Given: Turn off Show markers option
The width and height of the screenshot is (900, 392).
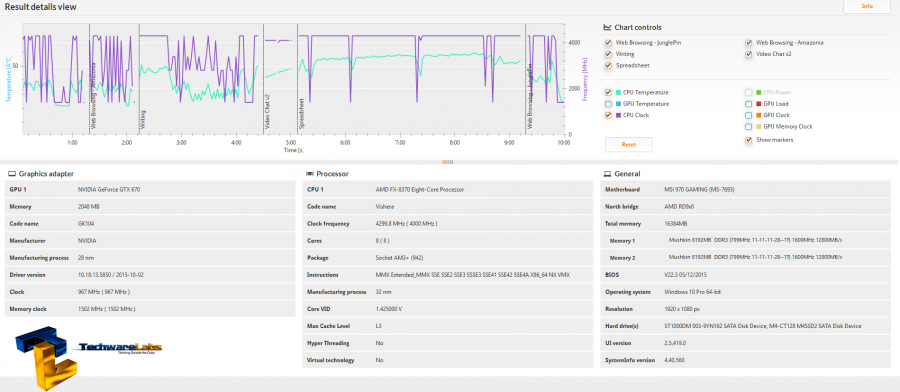Looking at the screenshot, I should pos(748,139).
